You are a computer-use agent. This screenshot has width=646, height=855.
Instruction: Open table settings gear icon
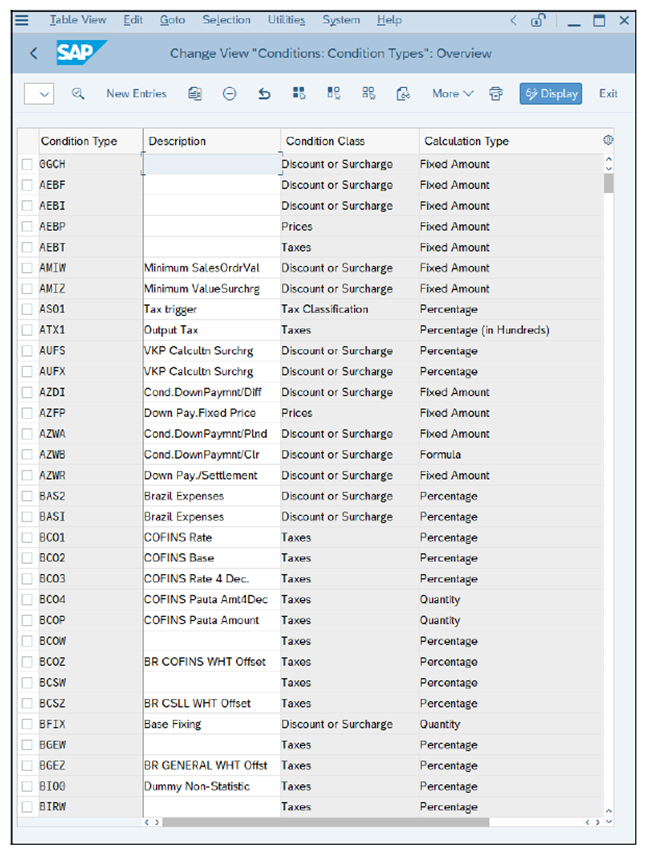tap(608, 140)
